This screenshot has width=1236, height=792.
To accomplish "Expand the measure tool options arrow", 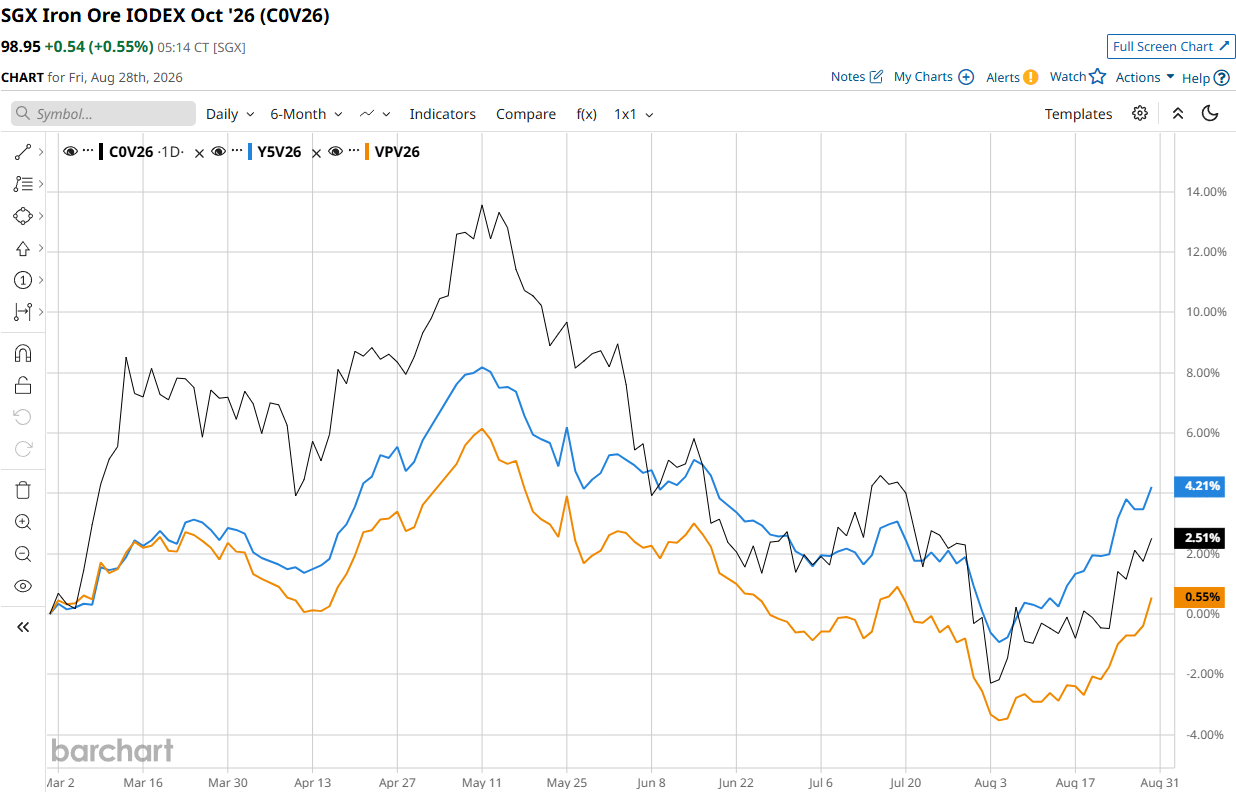I will pos(41,312).
